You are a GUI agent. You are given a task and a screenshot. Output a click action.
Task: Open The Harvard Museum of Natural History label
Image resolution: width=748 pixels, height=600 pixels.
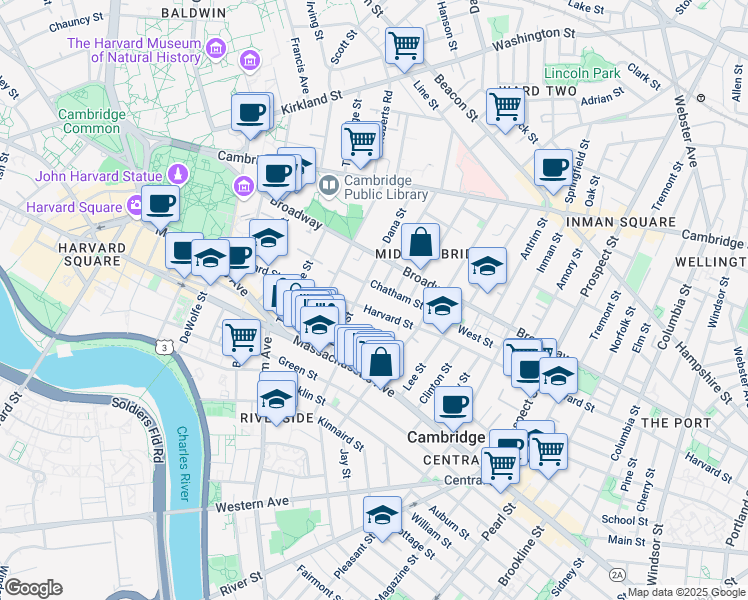[x=134, y=50]
